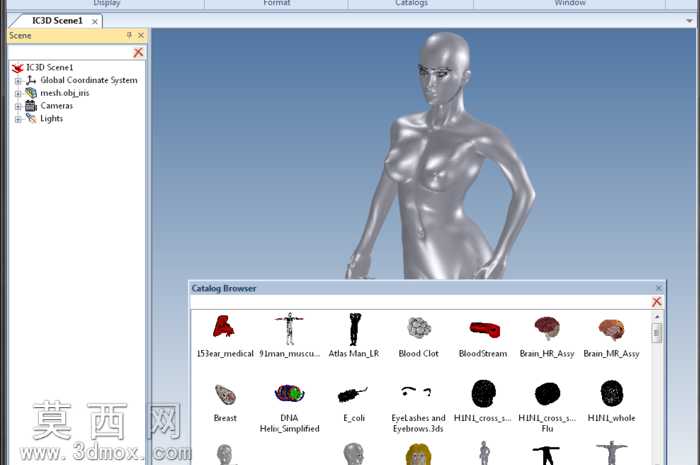Select mesh.obj_iris in the scene tree

click(x=65, y=93)
